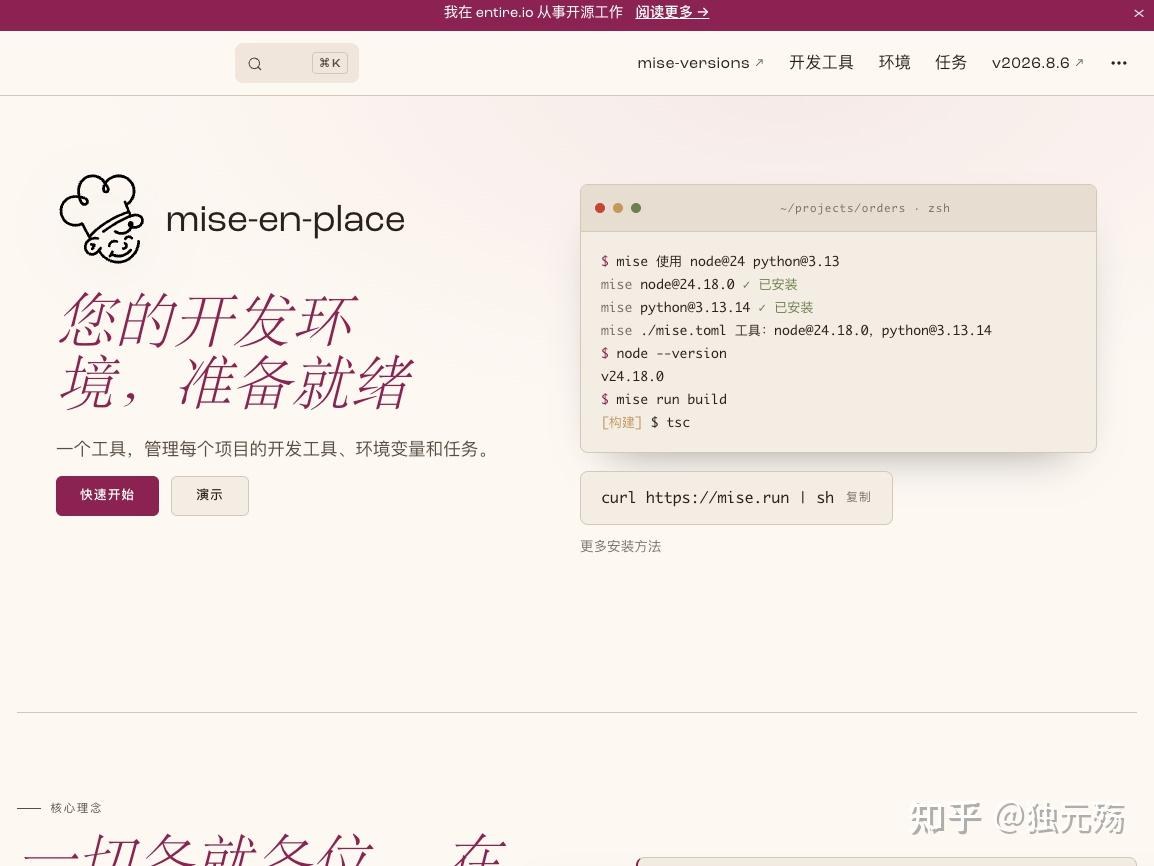Click the yellow terminal window dot
1154x866 pixels.
click(x=618, y=208)
